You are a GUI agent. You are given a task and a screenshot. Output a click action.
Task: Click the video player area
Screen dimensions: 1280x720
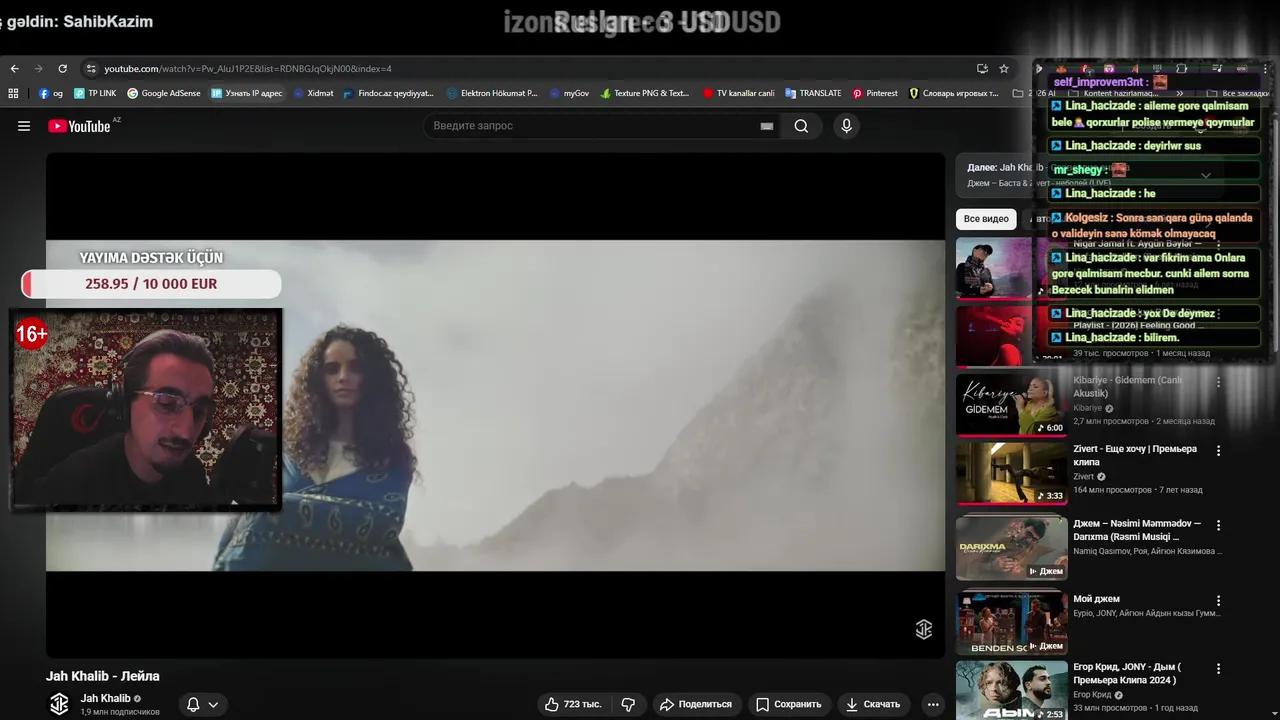495,405
